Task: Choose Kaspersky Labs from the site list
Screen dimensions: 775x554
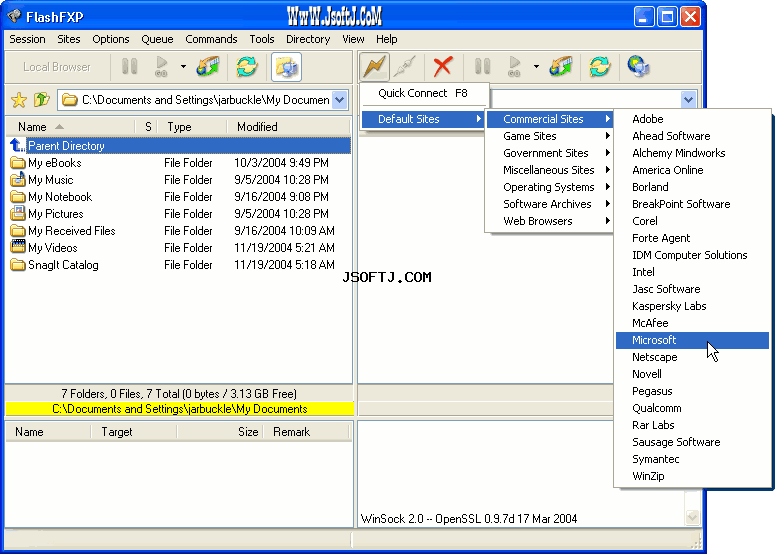Action: click(x=692, y=306)
